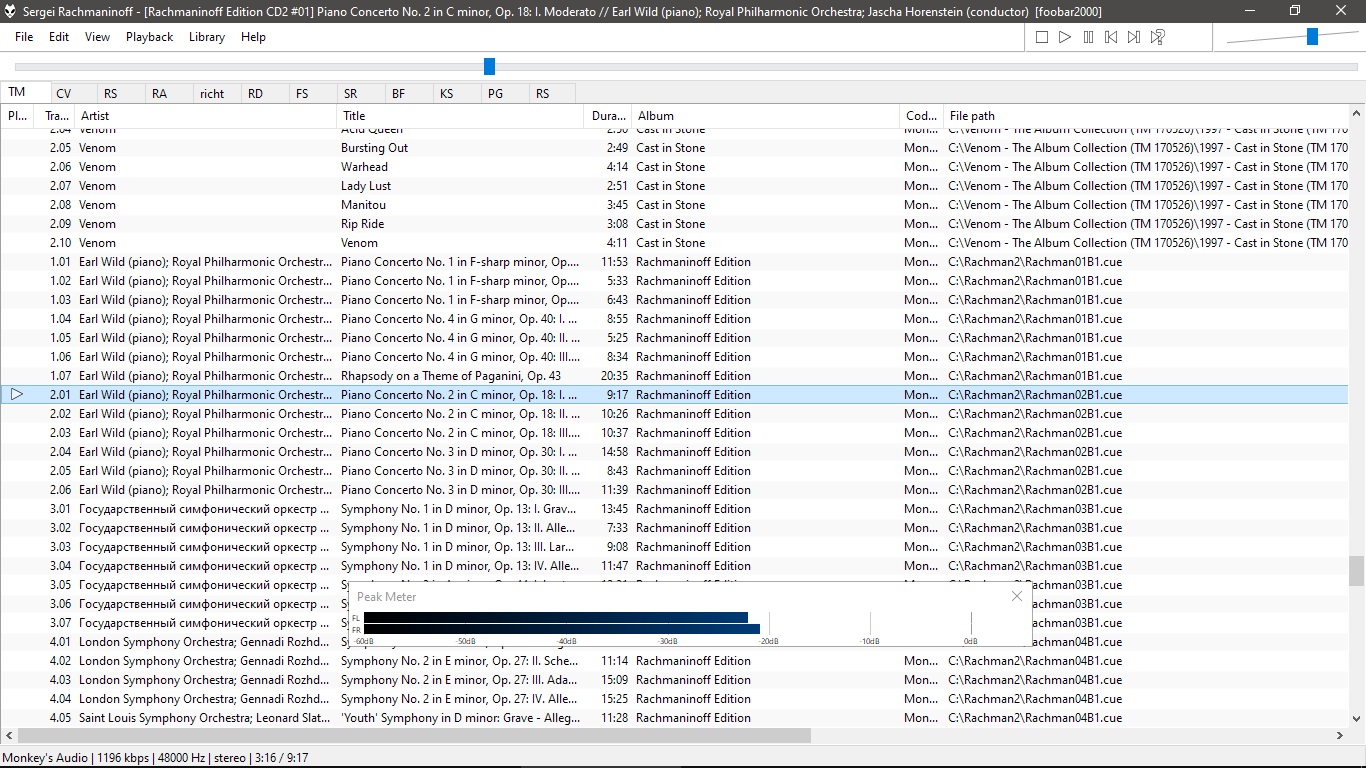Click the now-playing arrow on track 2.01
1366x768 pixels.
click(x=17, y=394)
